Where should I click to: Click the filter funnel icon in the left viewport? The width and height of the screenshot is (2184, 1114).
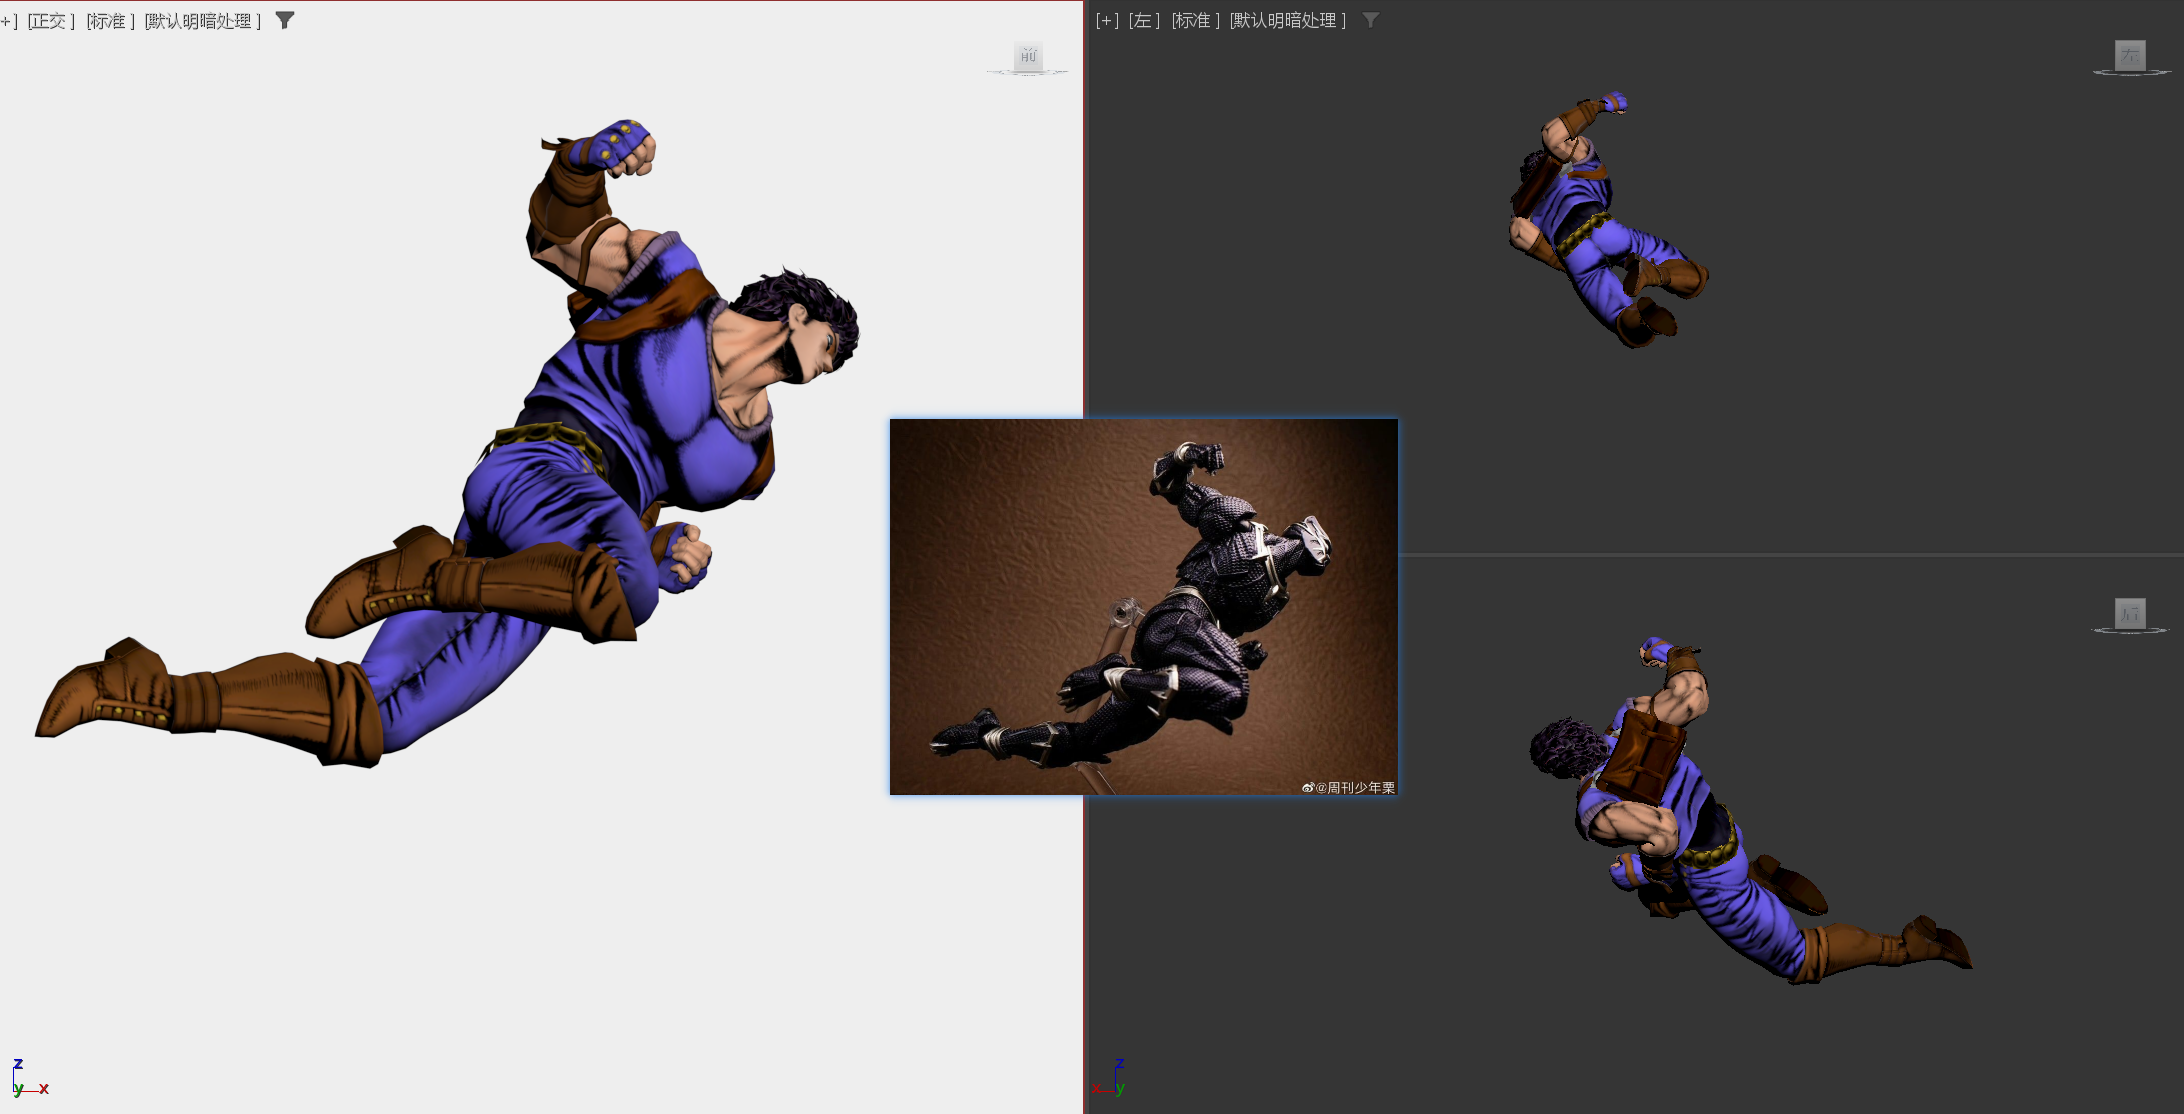click(1371, 20)
